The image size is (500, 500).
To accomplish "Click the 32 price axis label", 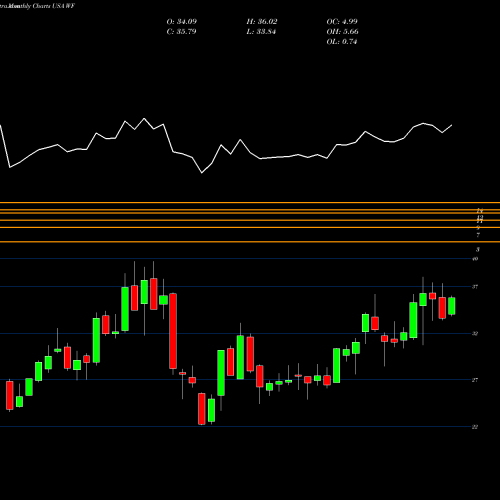I will click(475, 333).
